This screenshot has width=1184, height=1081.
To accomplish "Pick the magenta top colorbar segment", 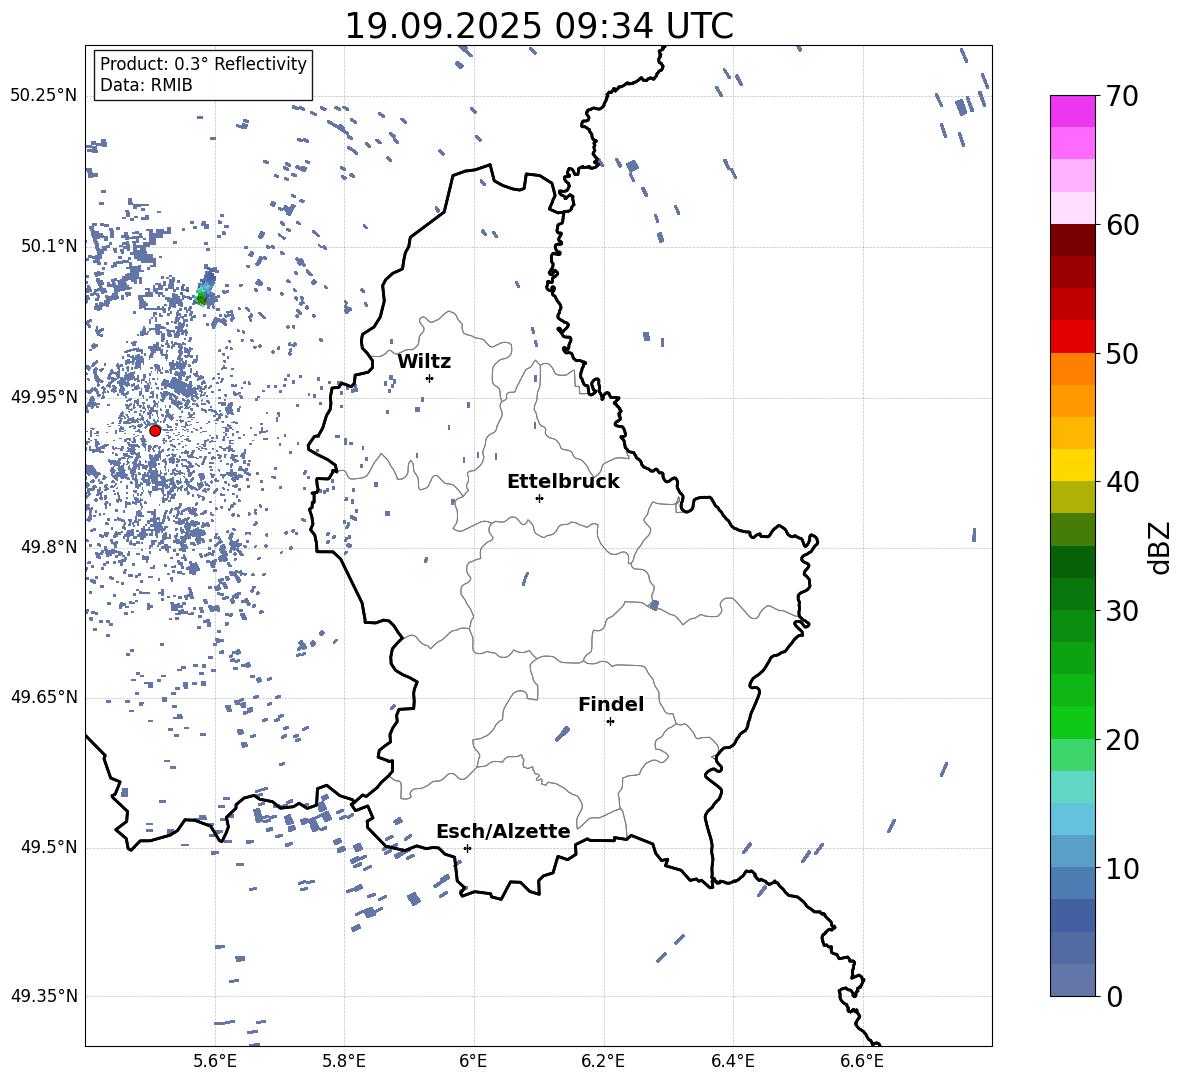I will point(1072,111).
